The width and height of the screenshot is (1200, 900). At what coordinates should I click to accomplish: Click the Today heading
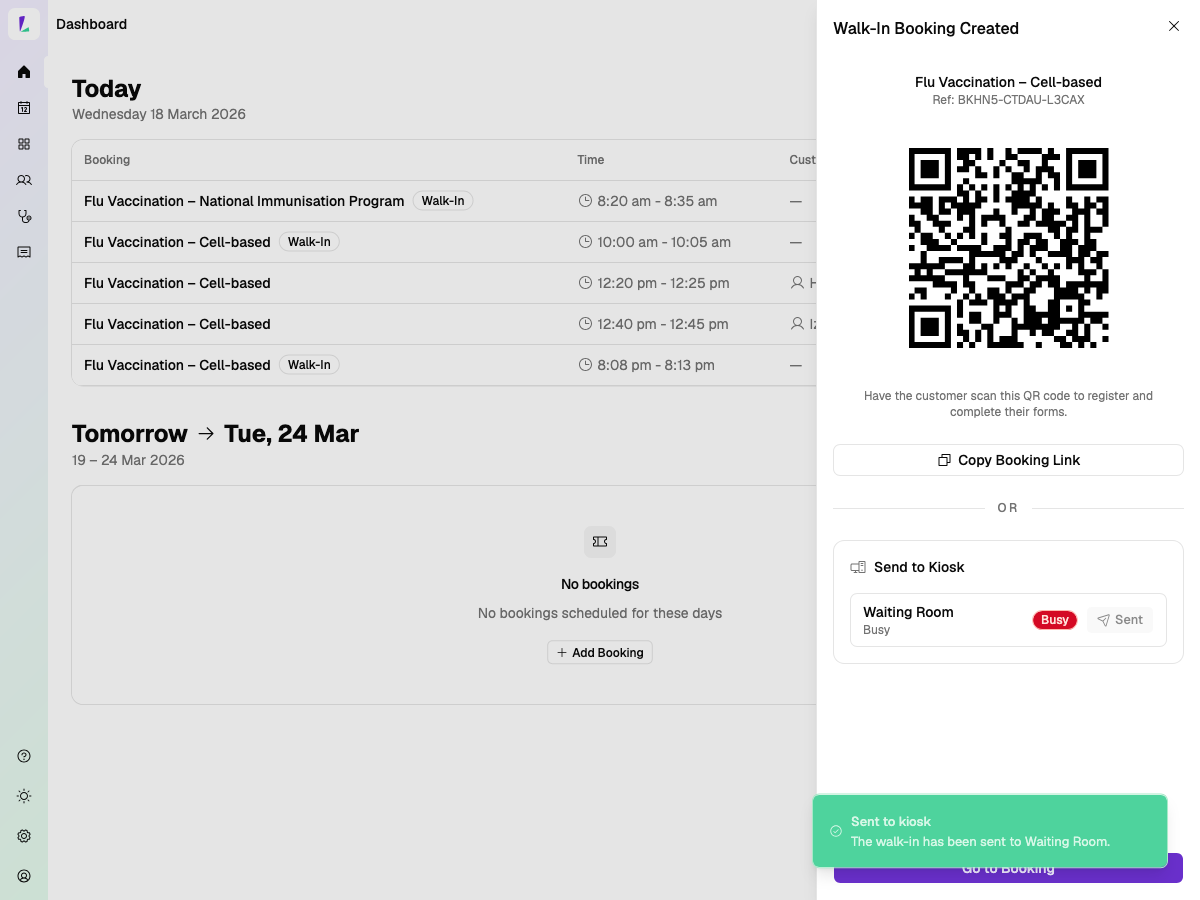coord(107,88)
